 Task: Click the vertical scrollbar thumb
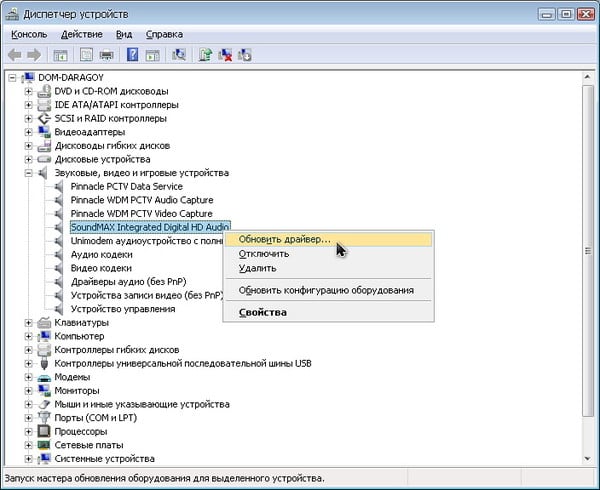[588, 251]
